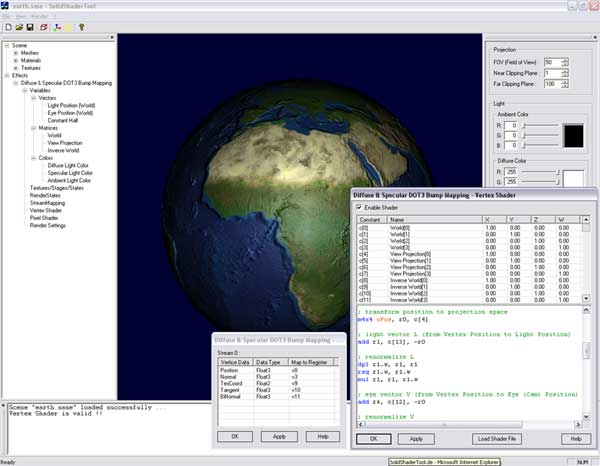600x466 pixels.
Task: Click the Save floppy disk icon
Action: pyautogui.click(x=30, y=27)
